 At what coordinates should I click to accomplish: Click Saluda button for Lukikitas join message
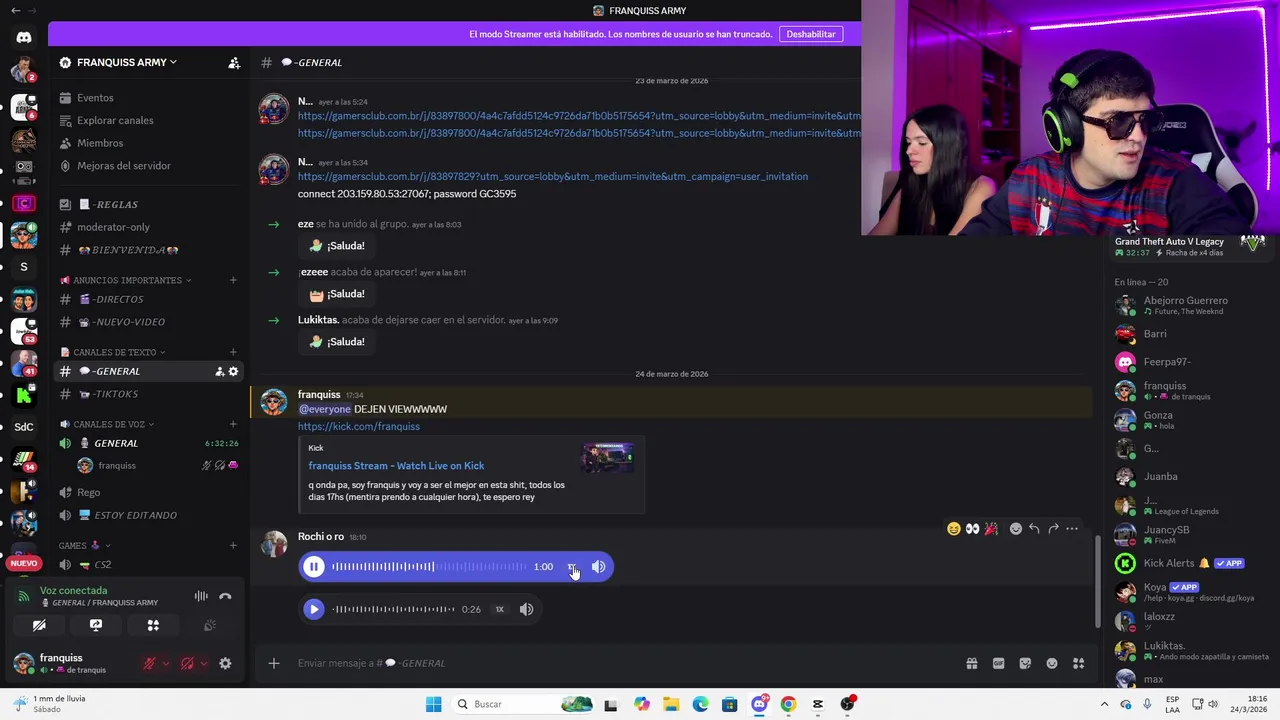pyautogui.click(x=336, y=342)
